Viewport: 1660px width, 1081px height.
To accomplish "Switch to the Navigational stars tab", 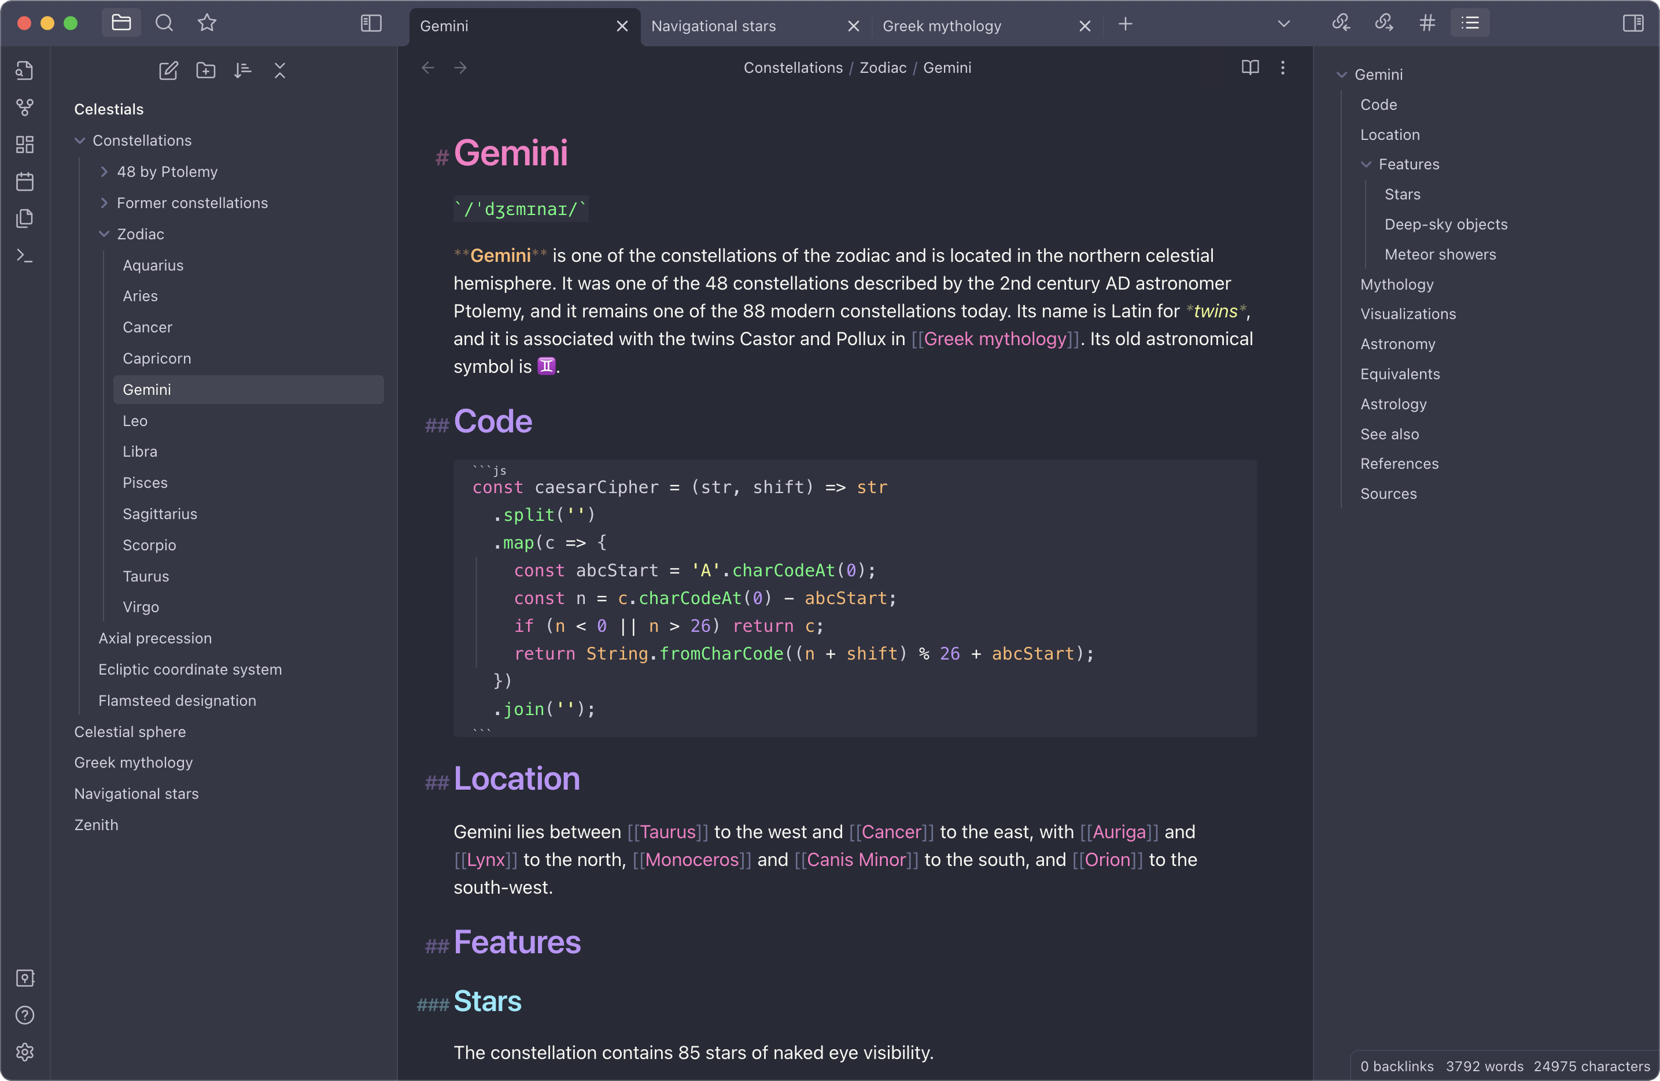I will click(756, 26).
